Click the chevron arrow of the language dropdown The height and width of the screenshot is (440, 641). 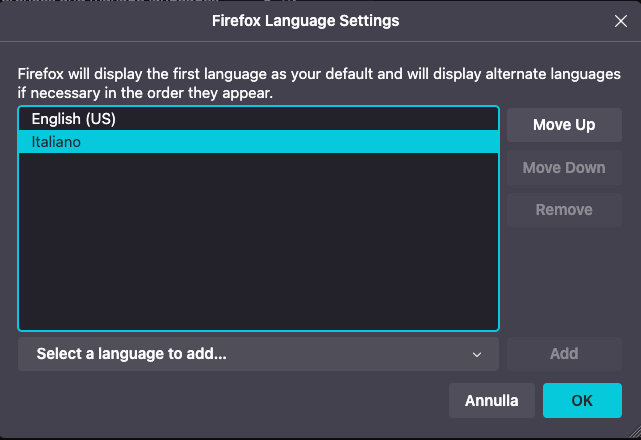pos(478,354)
